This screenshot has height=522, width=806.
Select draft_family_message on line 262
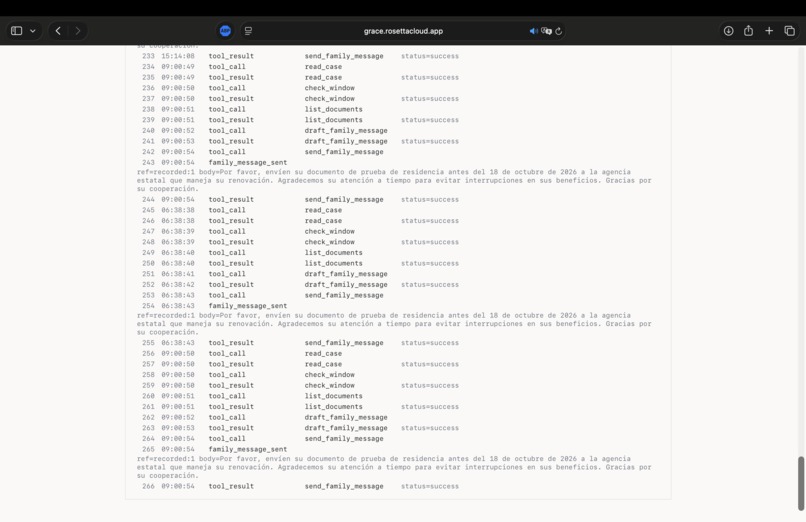coord(346,417)
